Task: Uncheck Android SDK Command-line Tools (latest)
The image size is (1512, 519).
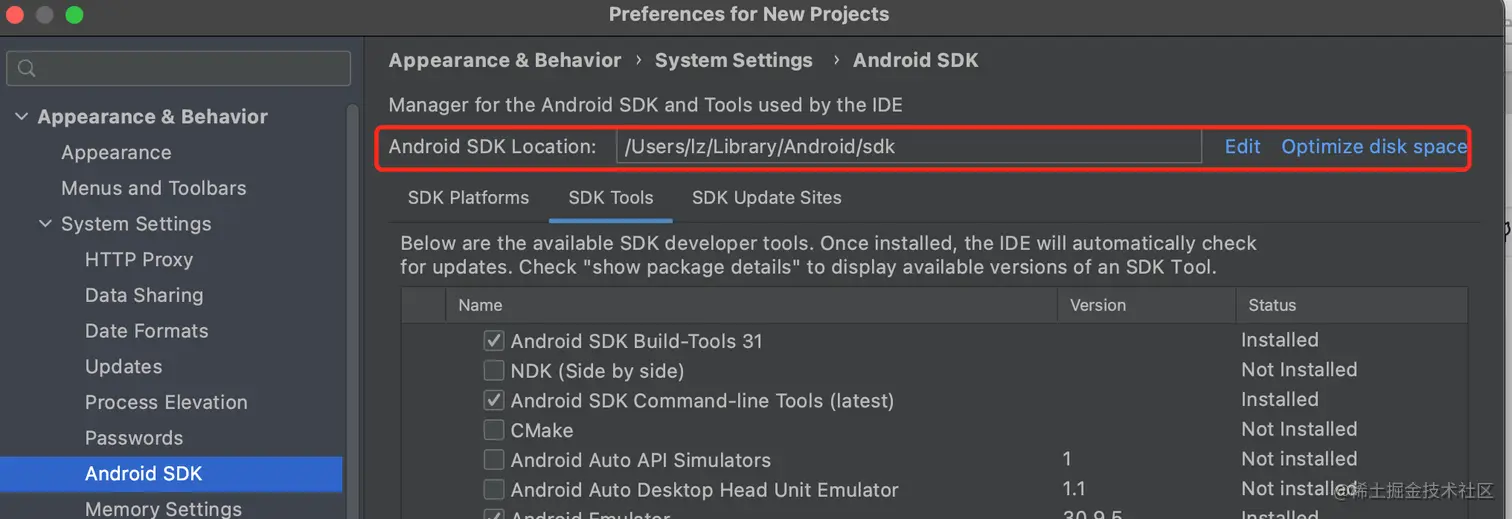Action: click(x=494, y=400)
